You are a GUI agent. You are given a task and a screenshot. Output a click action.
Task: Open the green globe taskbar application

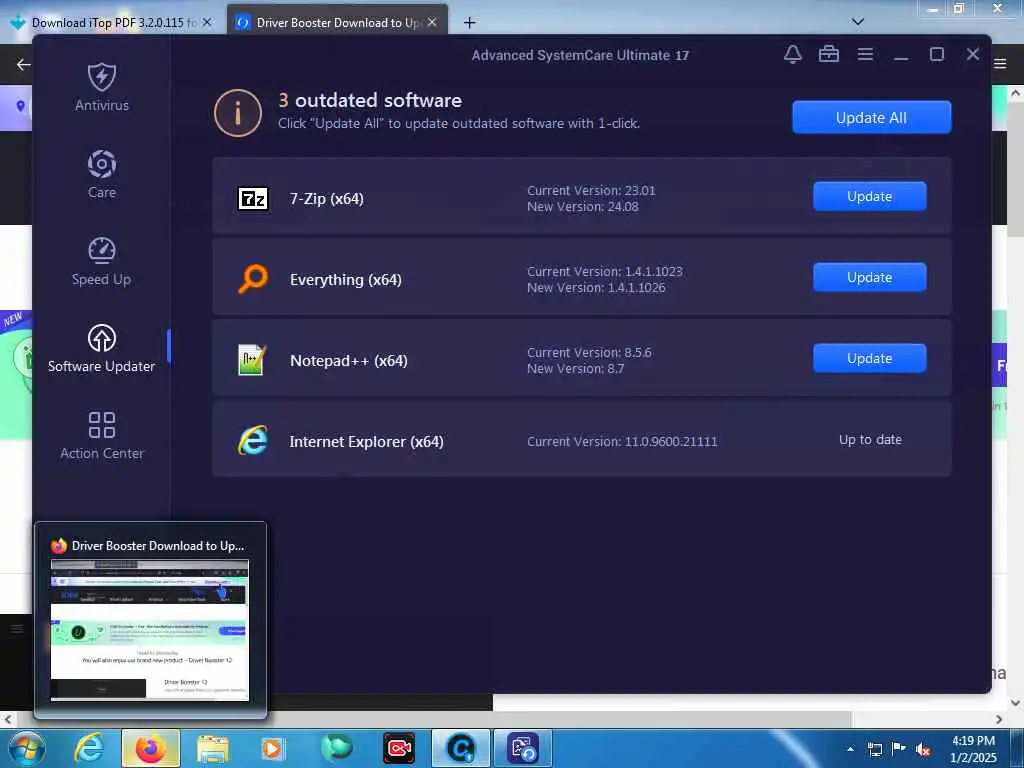(336, 748)
